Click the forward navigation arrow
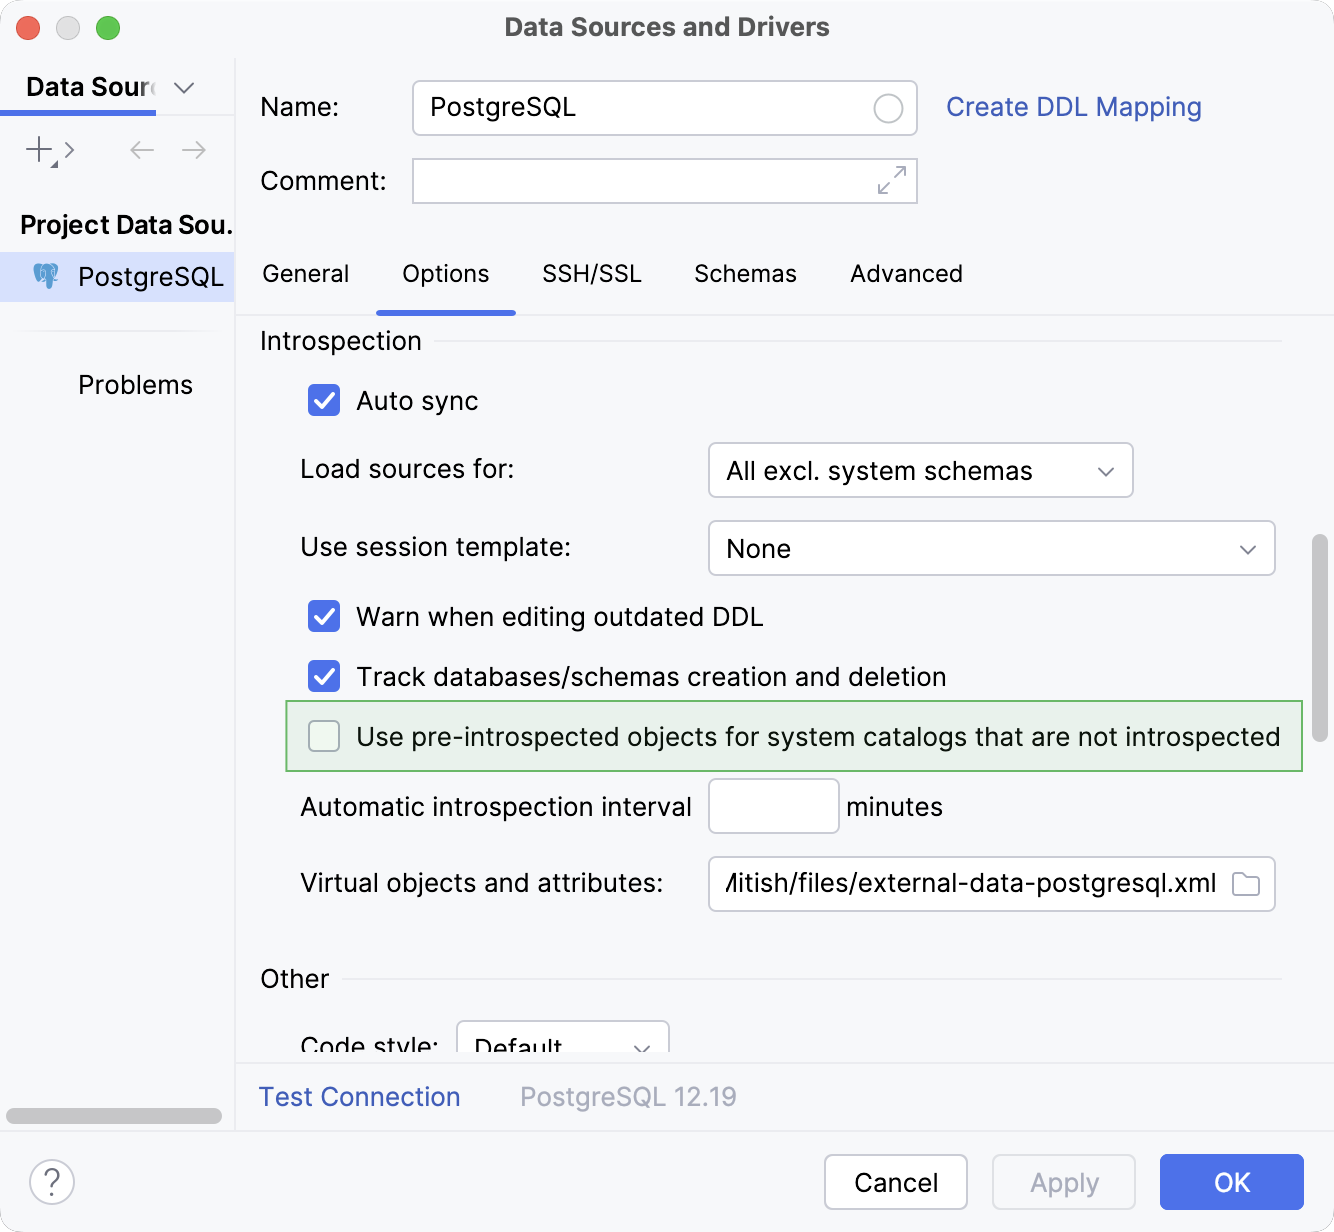The height and width of the screenshot is (1232, 1334). point(194,150)
